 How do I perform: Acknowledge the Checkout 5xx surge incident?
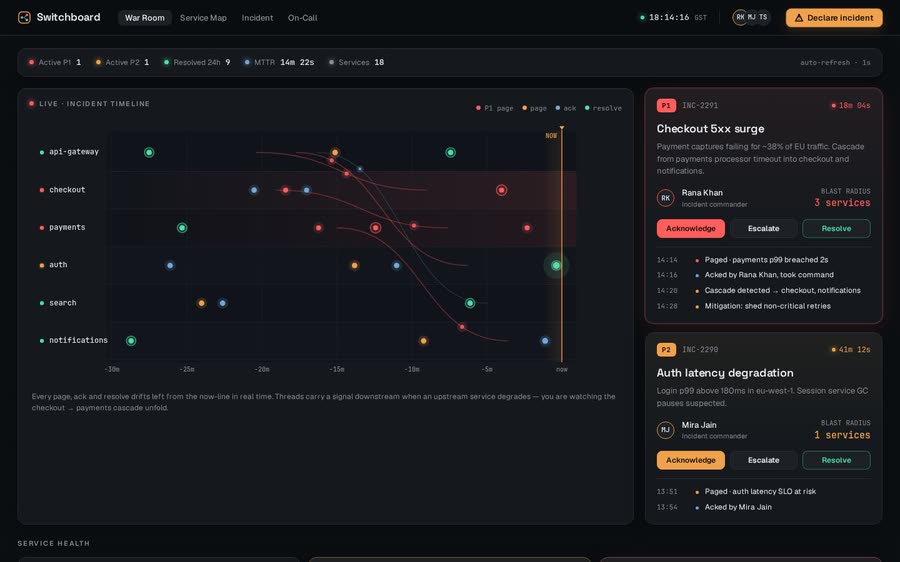[690, 228]
